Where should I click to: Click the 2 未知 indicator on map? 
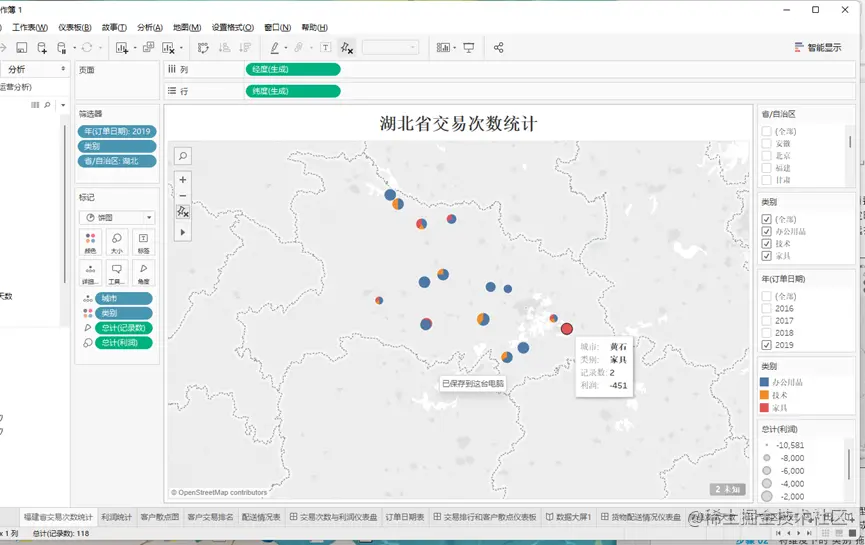728,489
